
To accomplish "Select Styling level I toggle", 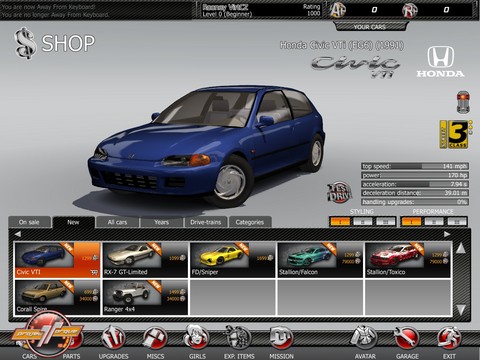I will 340,221.
